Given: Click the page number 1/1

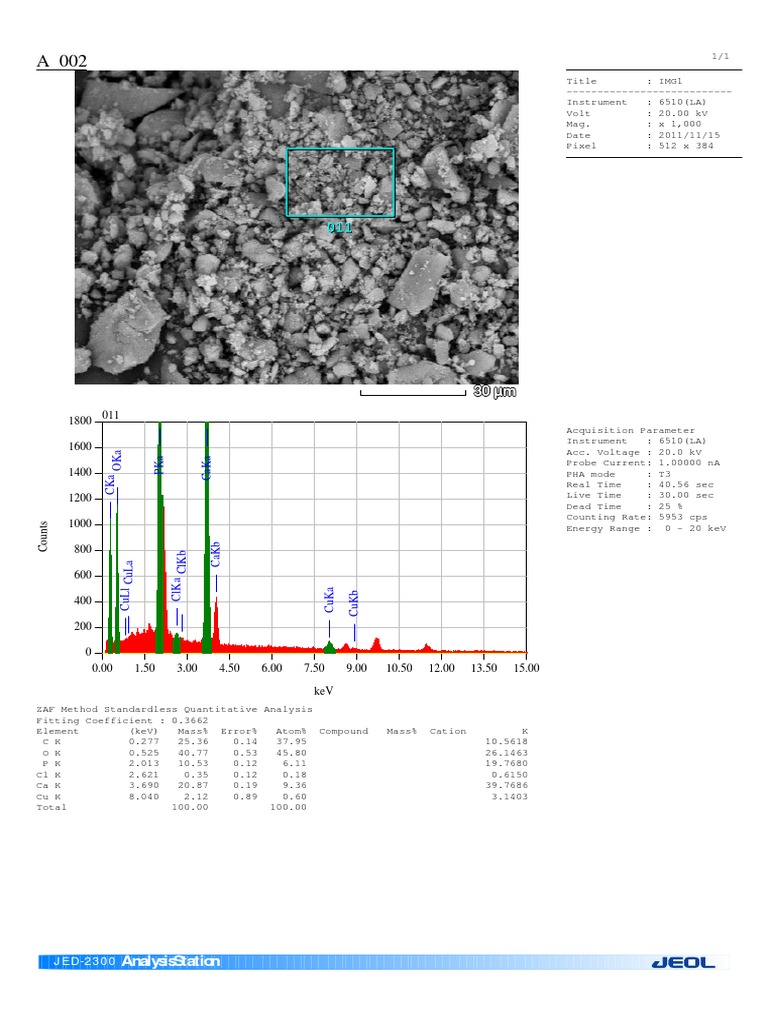Looking at the screenshot, I should pyautogui.click(x=720, y=57).
